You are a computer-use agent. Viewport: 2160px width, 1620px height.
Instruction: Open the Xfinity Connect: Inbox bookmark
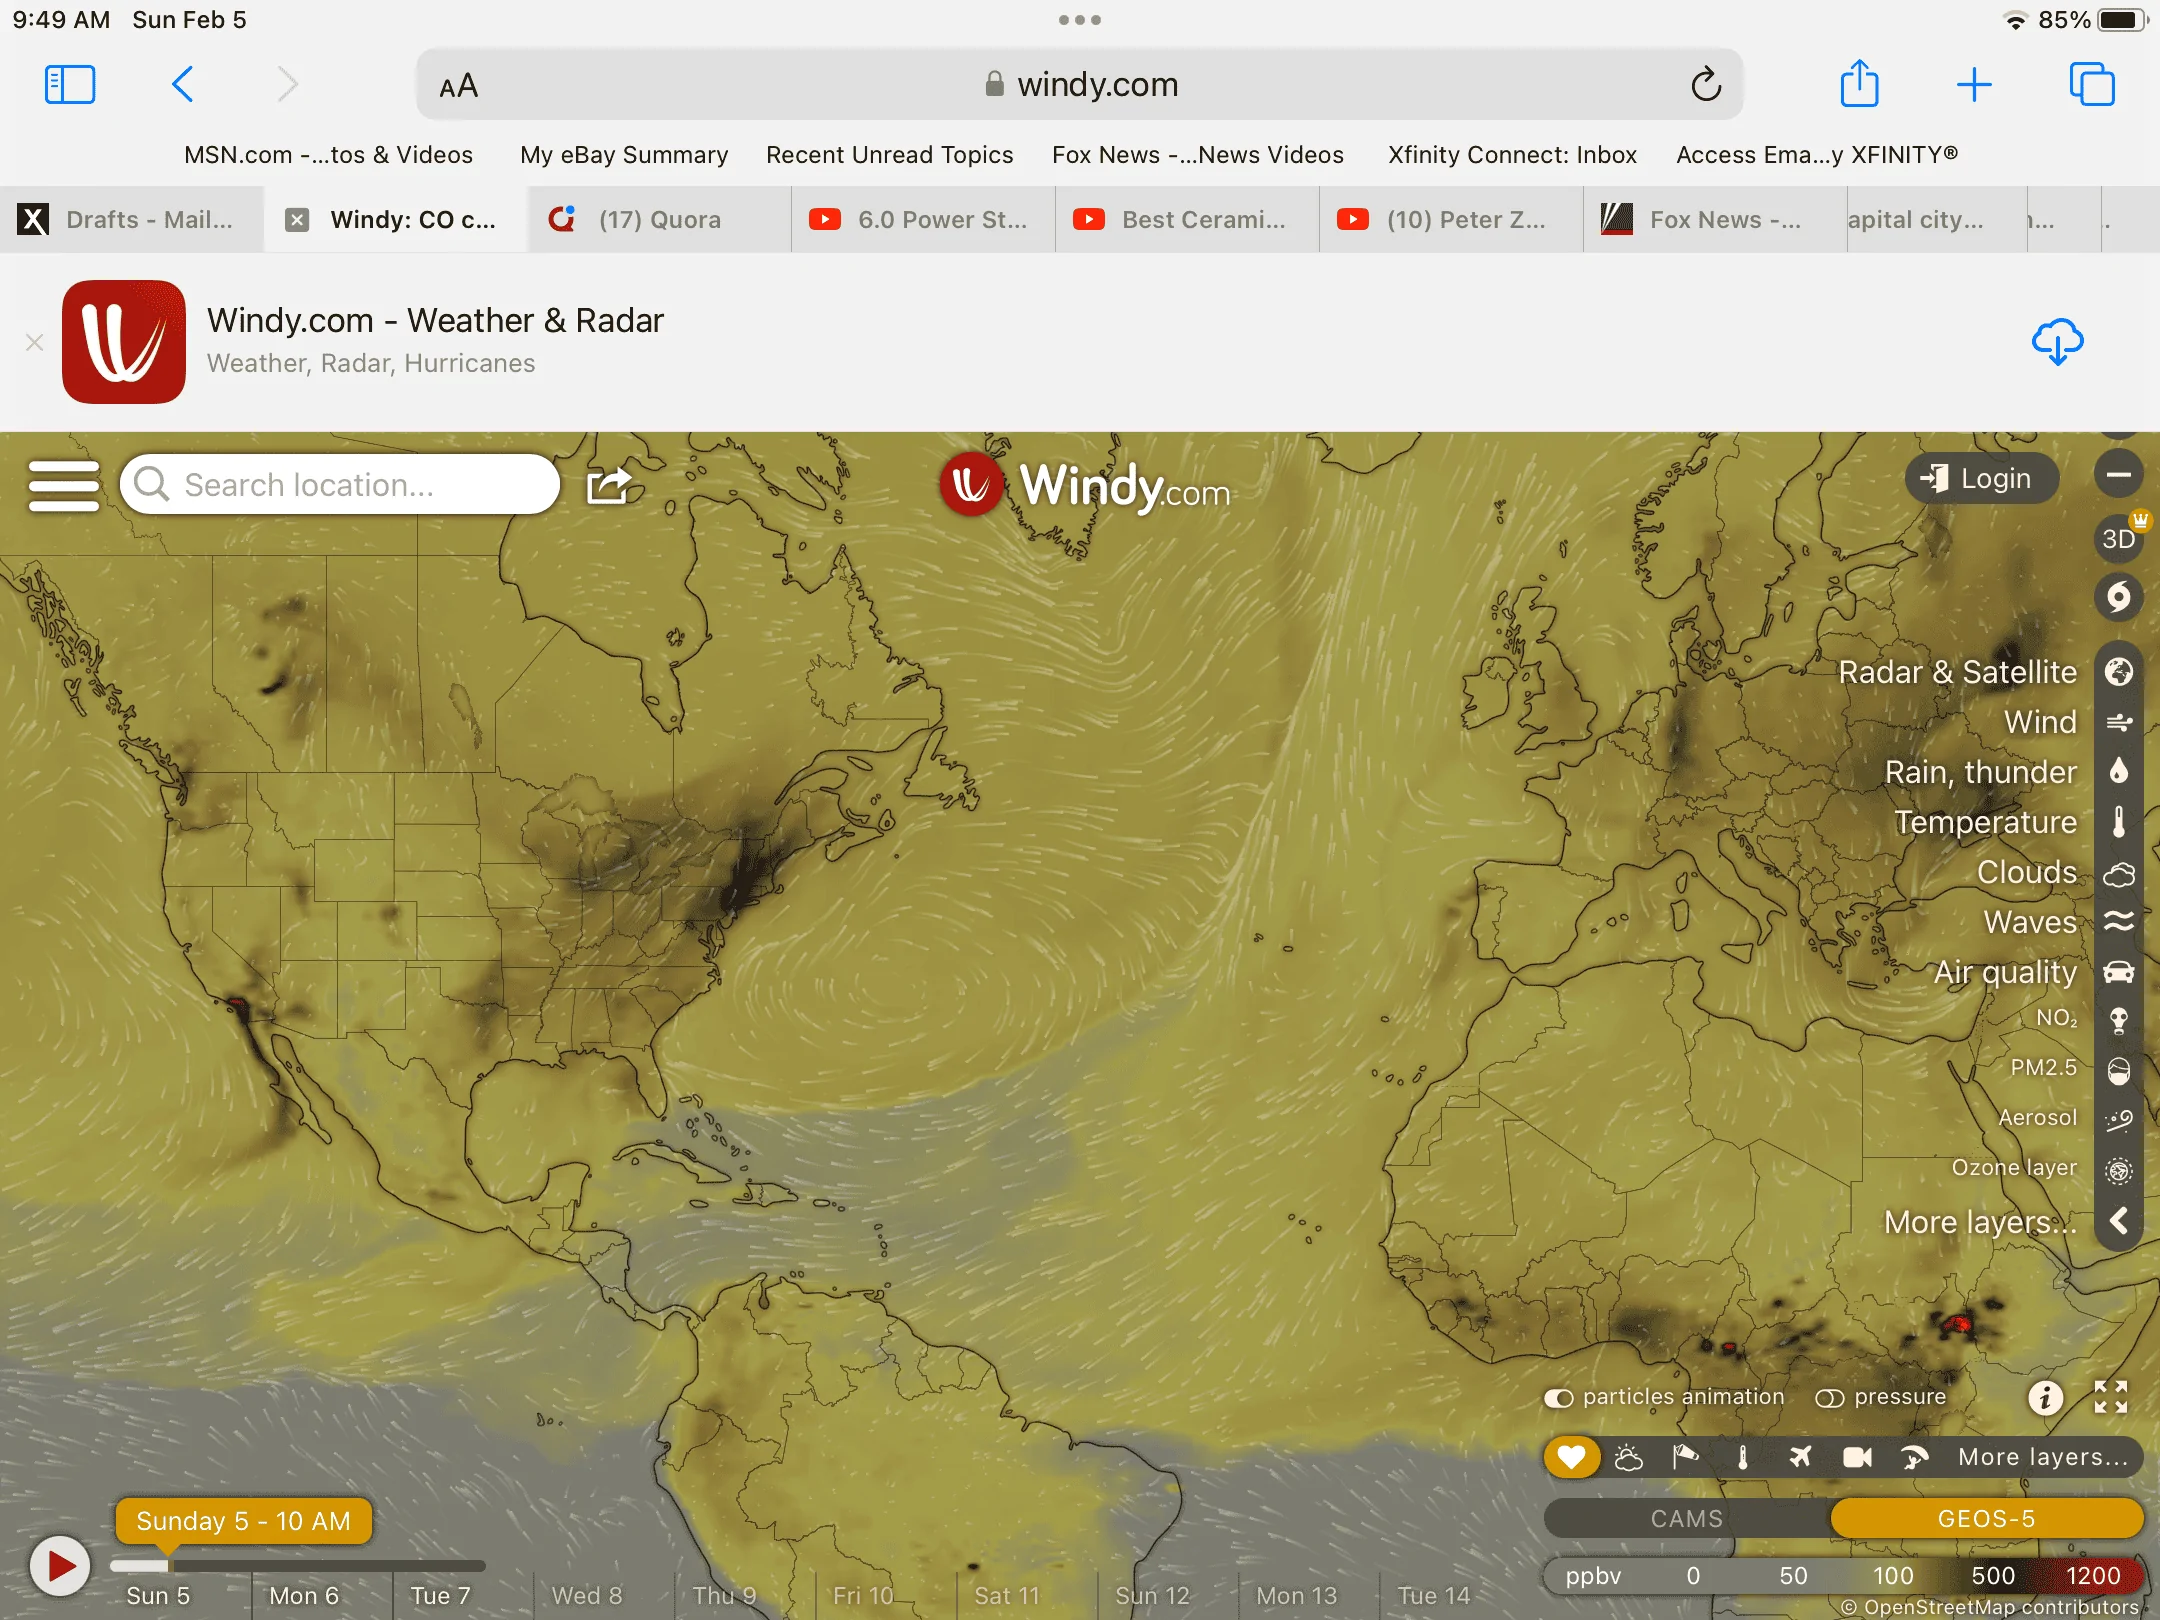[x=1512, y=155]
